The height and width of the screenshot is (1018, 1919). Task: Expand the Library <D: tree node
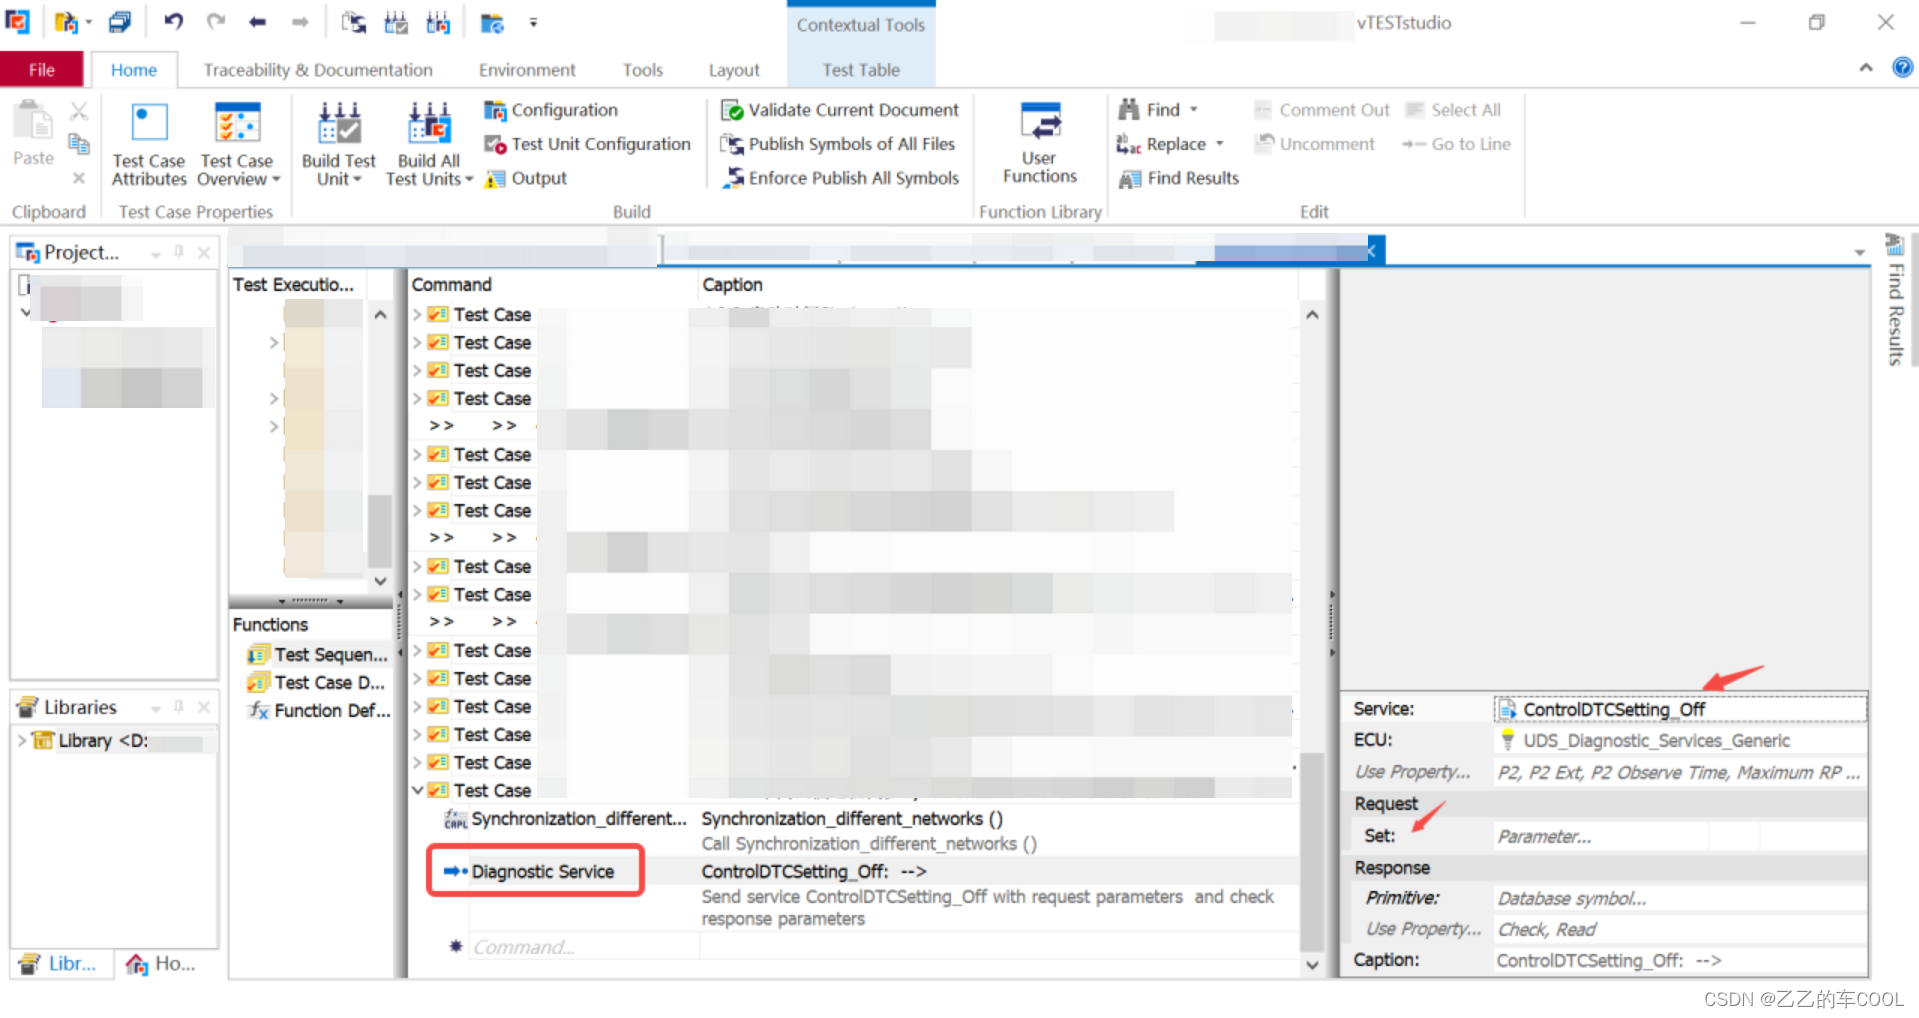point(21,740)
